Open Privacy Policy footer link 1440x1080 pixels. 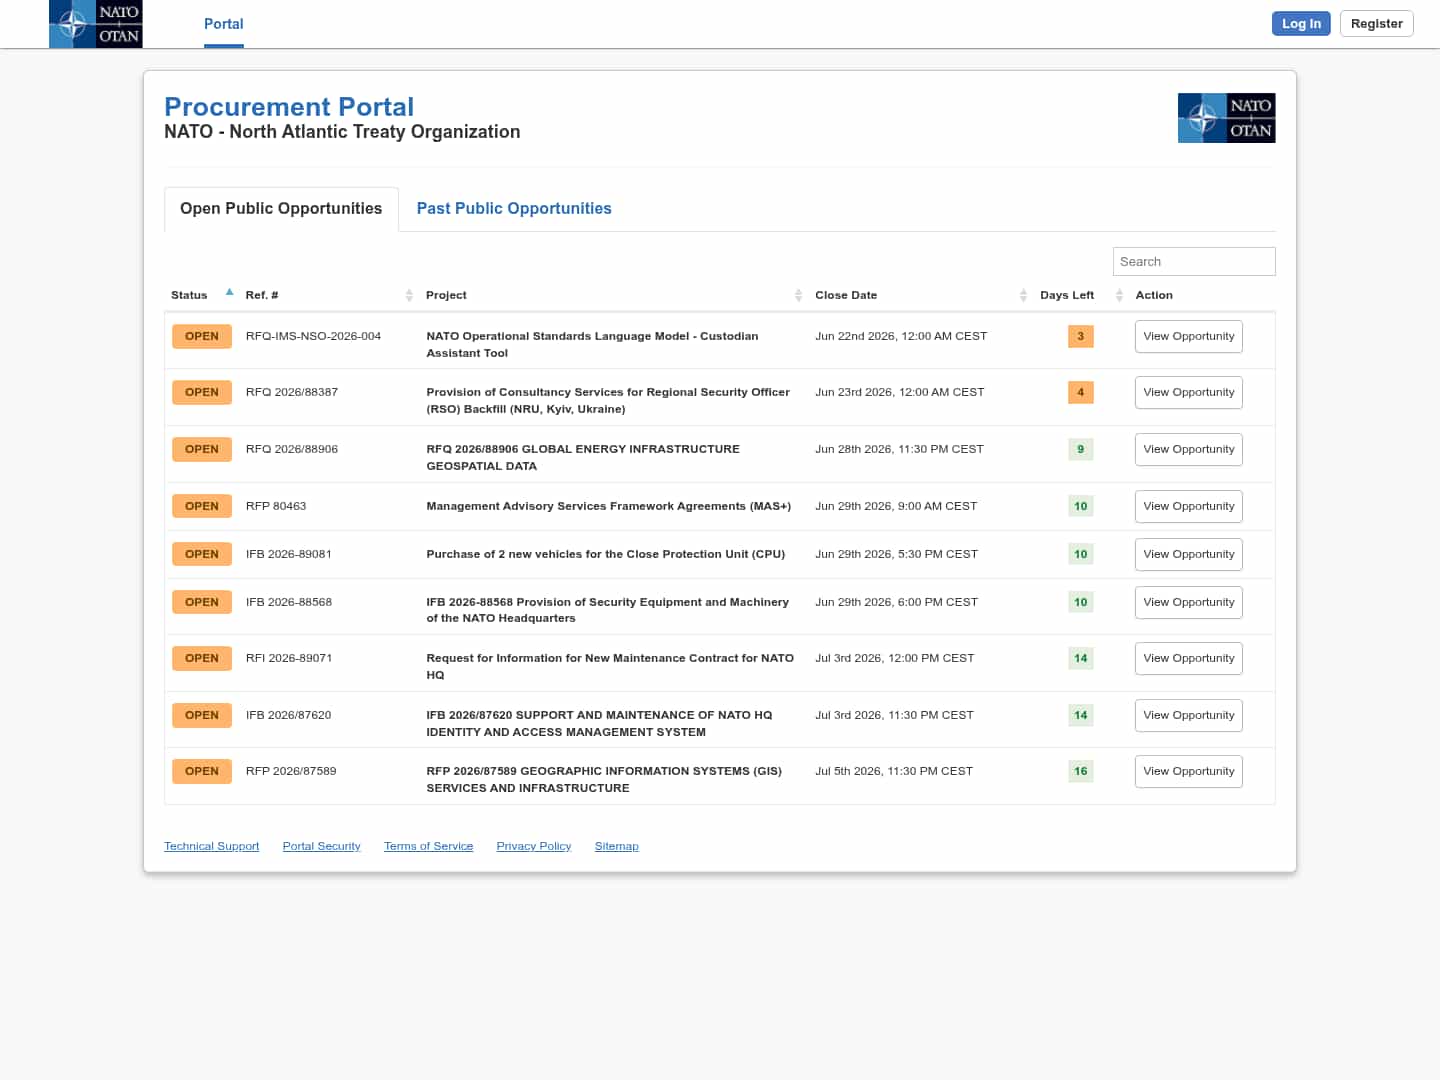point(534,846)
